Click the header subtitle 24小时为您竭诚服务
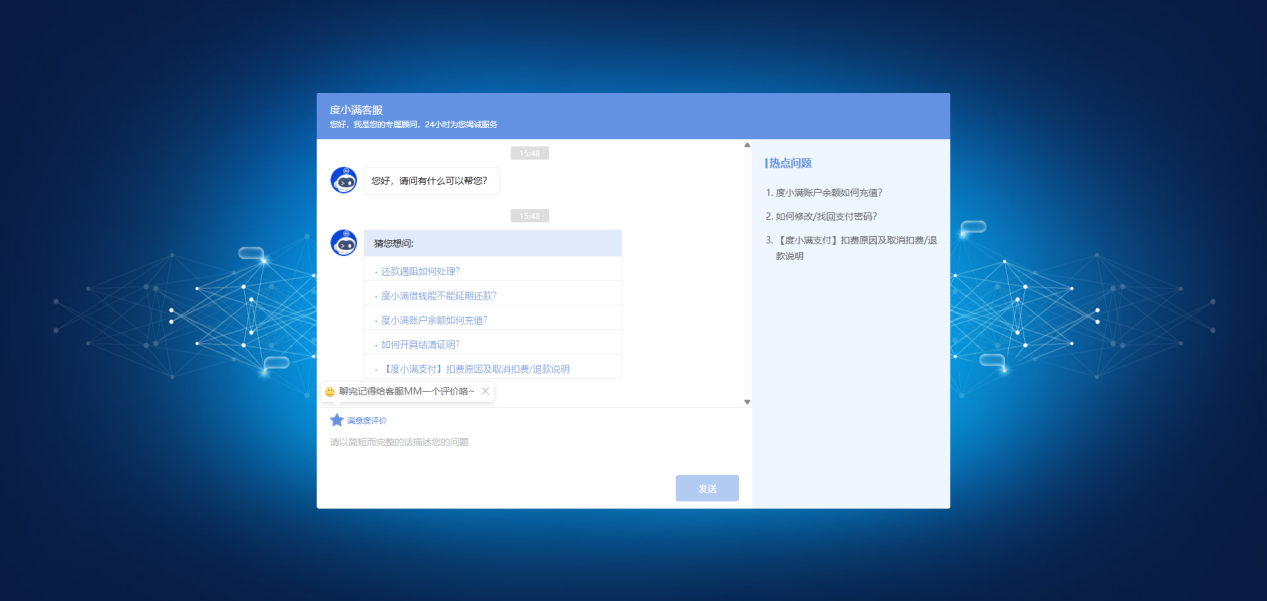The width and height of the screenshot is (1267, 601). [413, 125]
